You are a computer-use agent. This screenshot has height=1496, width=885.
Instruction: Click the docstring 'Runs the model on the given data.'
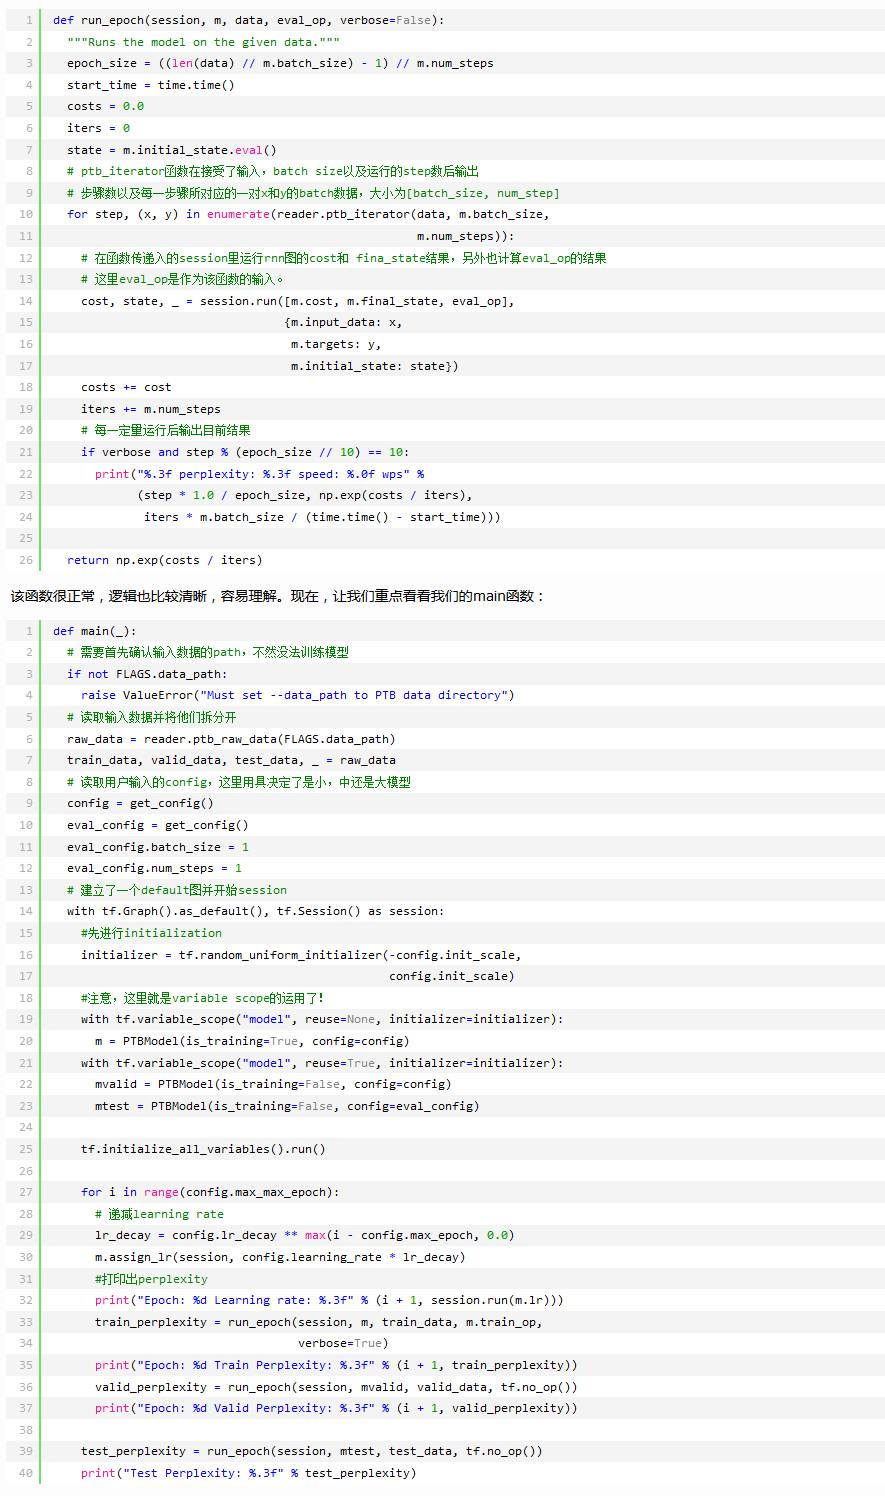[x=203, y=42]
